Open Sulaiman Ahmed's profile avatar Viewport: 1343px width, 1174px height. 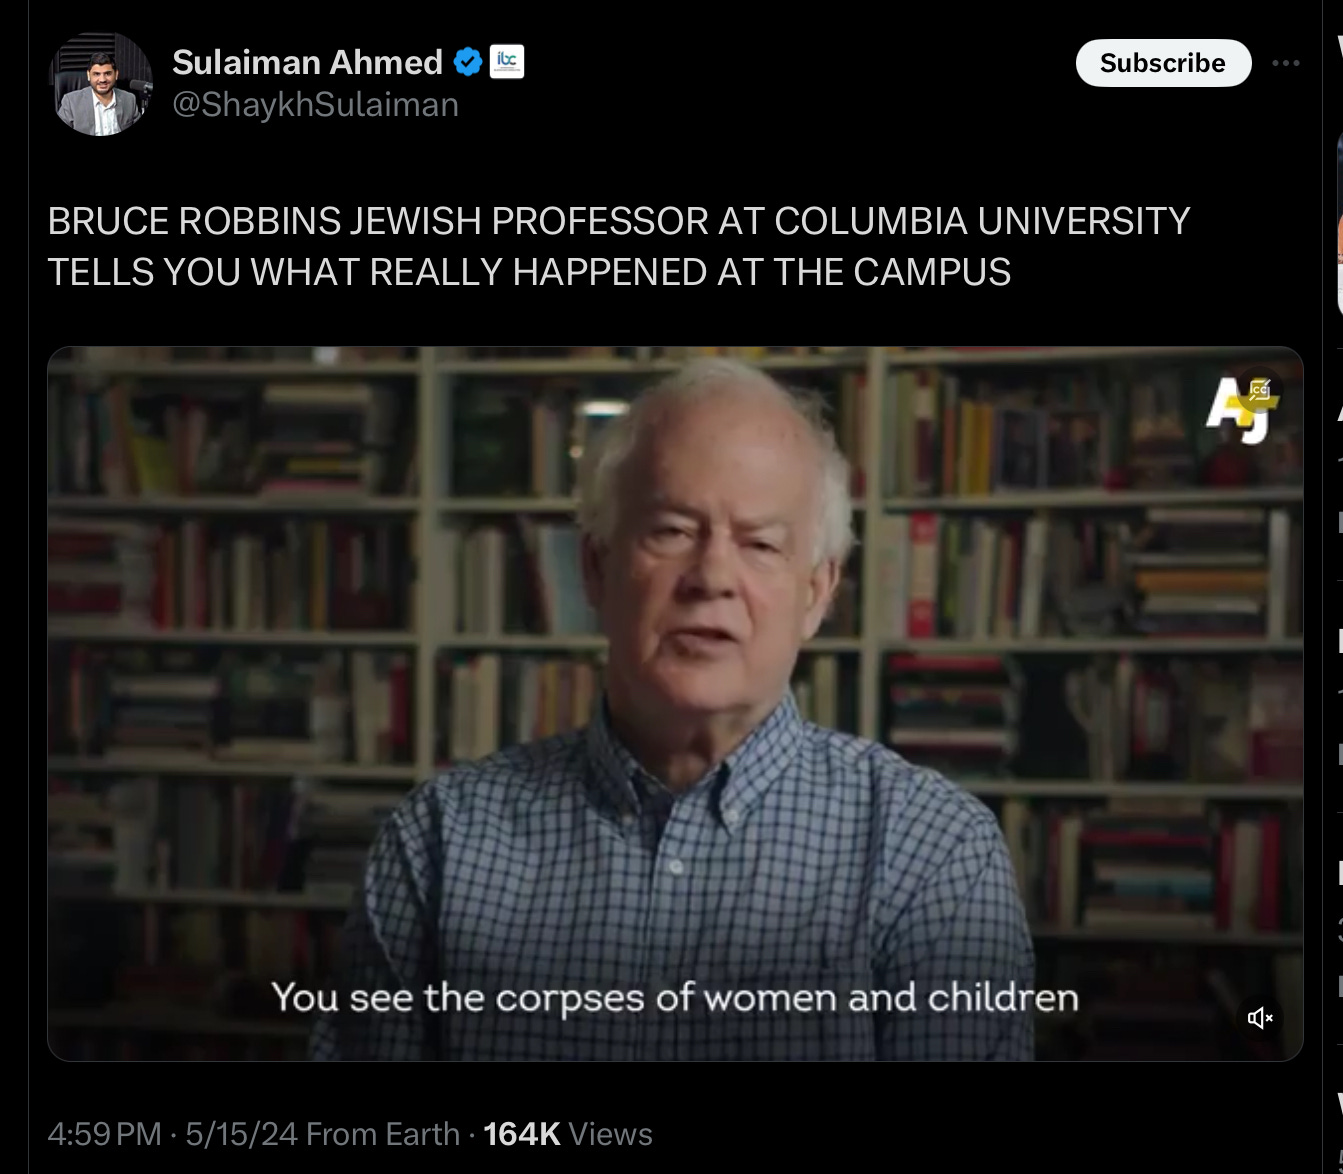[101, 84]
